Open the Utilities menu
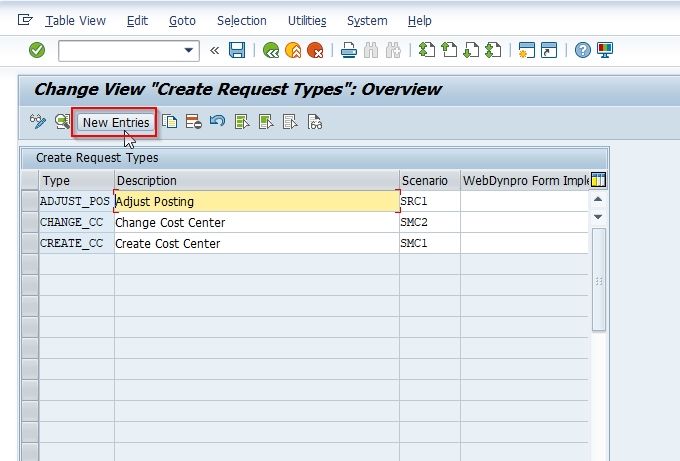This screenshot has width=680, height=461. [307, 21]
